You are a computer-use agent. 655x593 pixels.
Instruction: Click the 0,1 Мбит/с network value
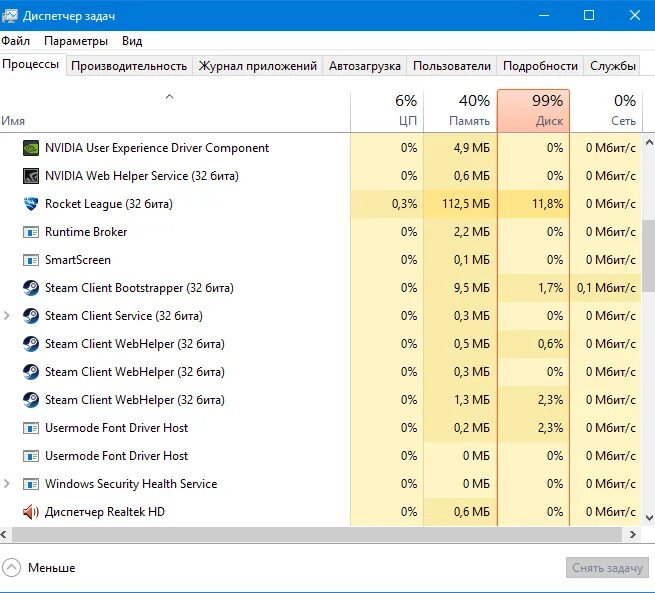[x=607, y=288]
